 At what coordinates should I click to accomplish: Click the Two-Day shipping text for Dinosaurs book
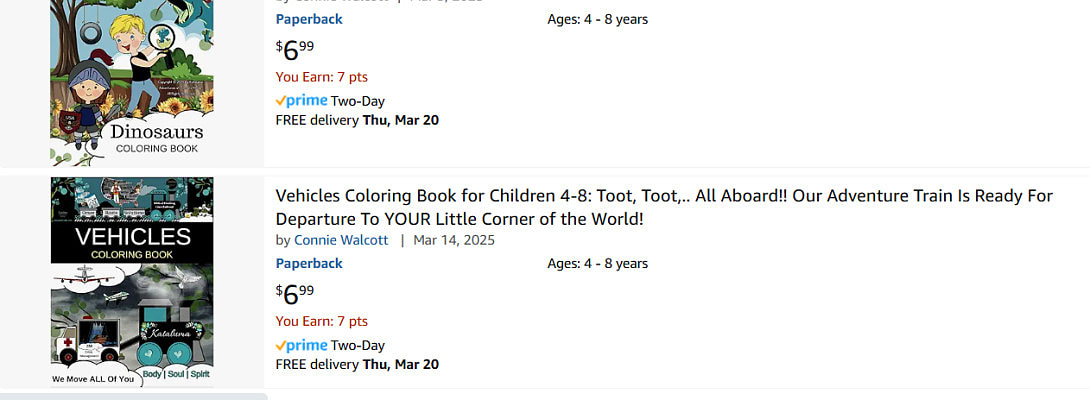(358, 100)
